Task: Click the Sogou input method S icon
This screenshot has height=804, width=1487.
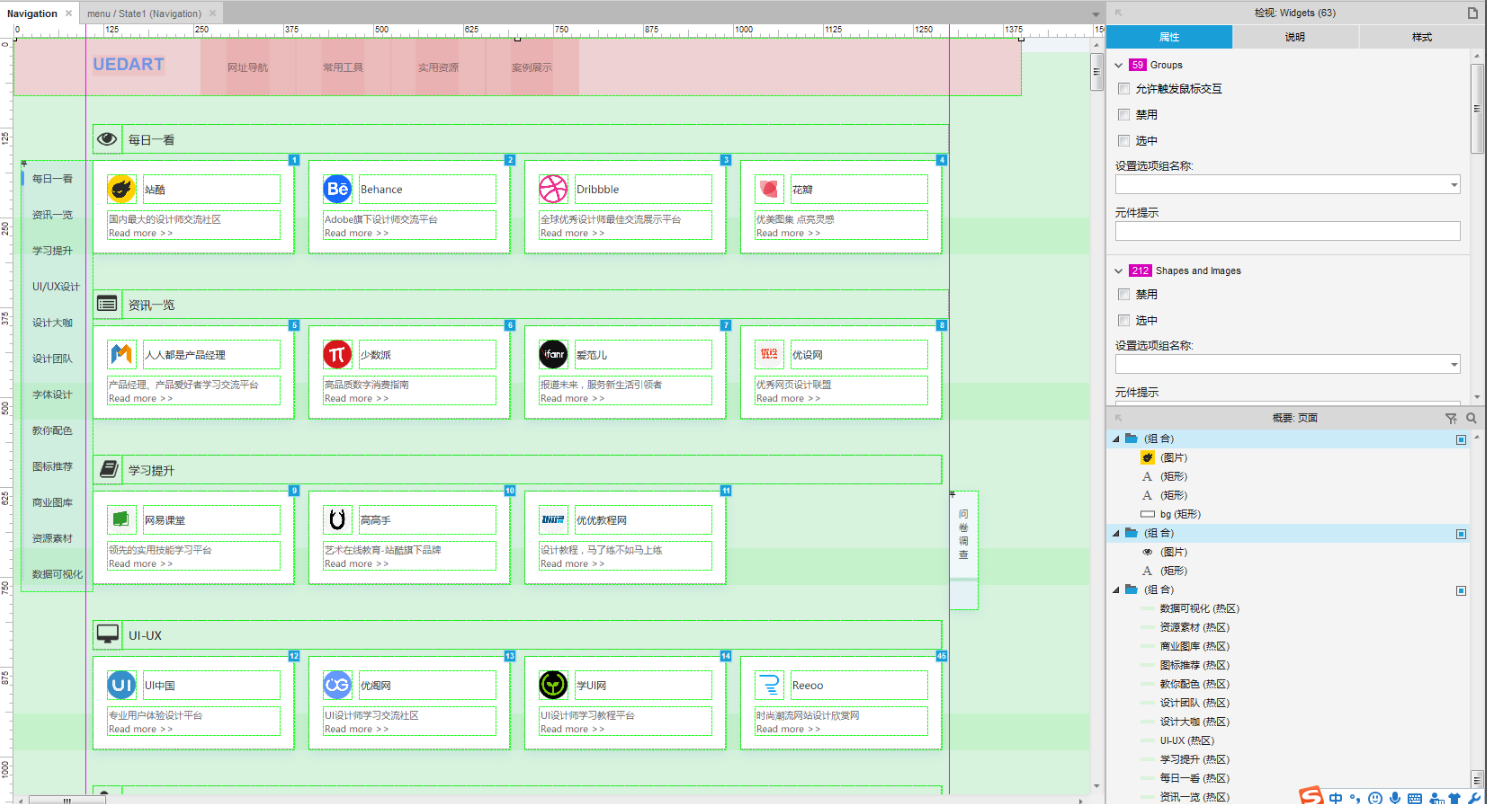Action: coord(1311,796)
